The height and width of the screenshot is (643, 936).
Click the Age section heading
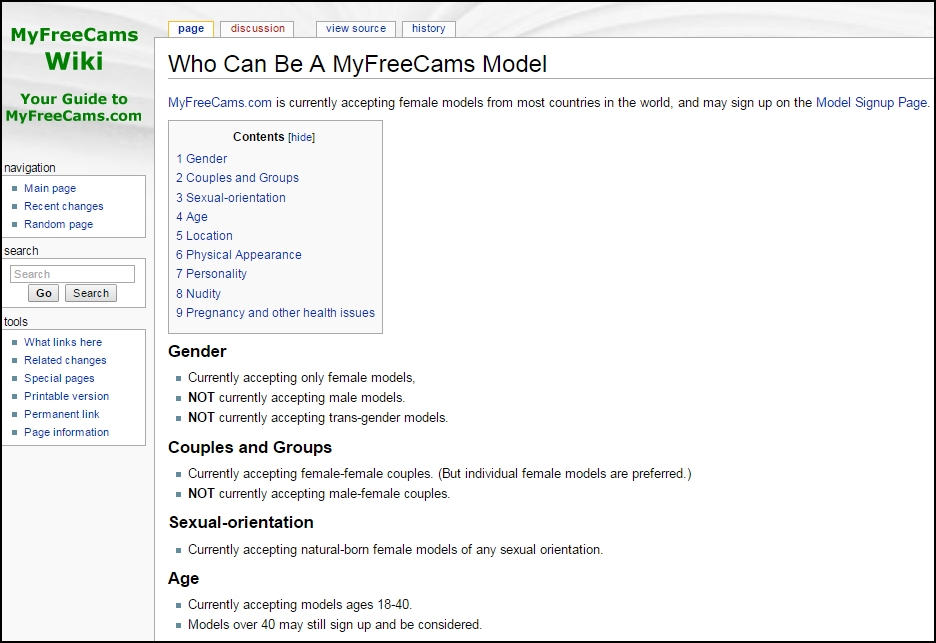coord(184,578)
